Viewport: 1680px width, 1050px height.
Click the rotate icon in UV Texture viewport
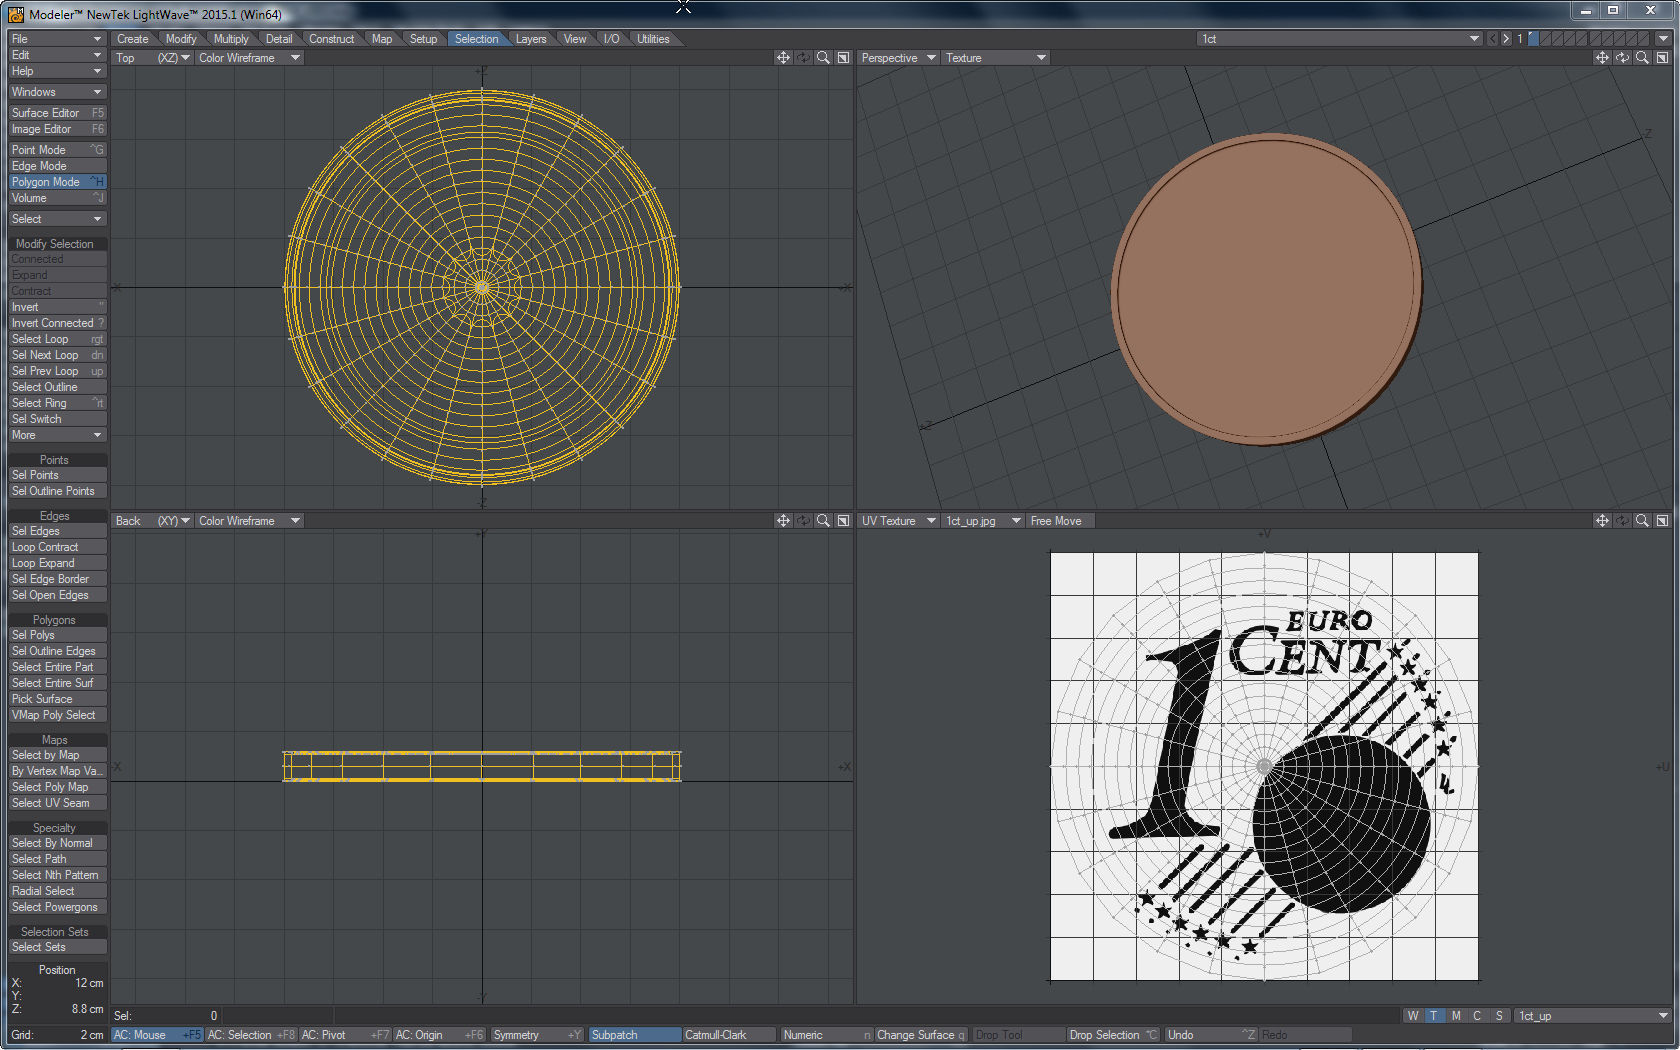pyautogui.click(x=1622, y=521)
